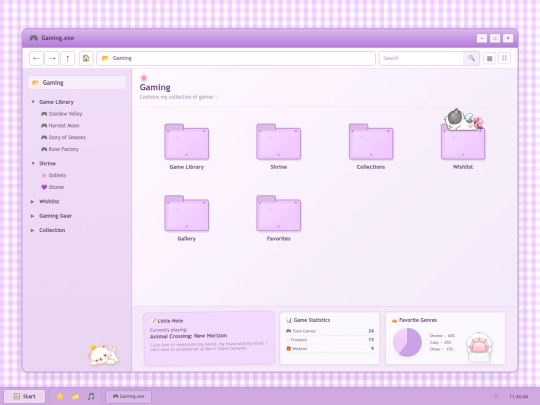540x405 pixels.
Task: Click the Otome genre legend entry
Action: pos(442,335)
